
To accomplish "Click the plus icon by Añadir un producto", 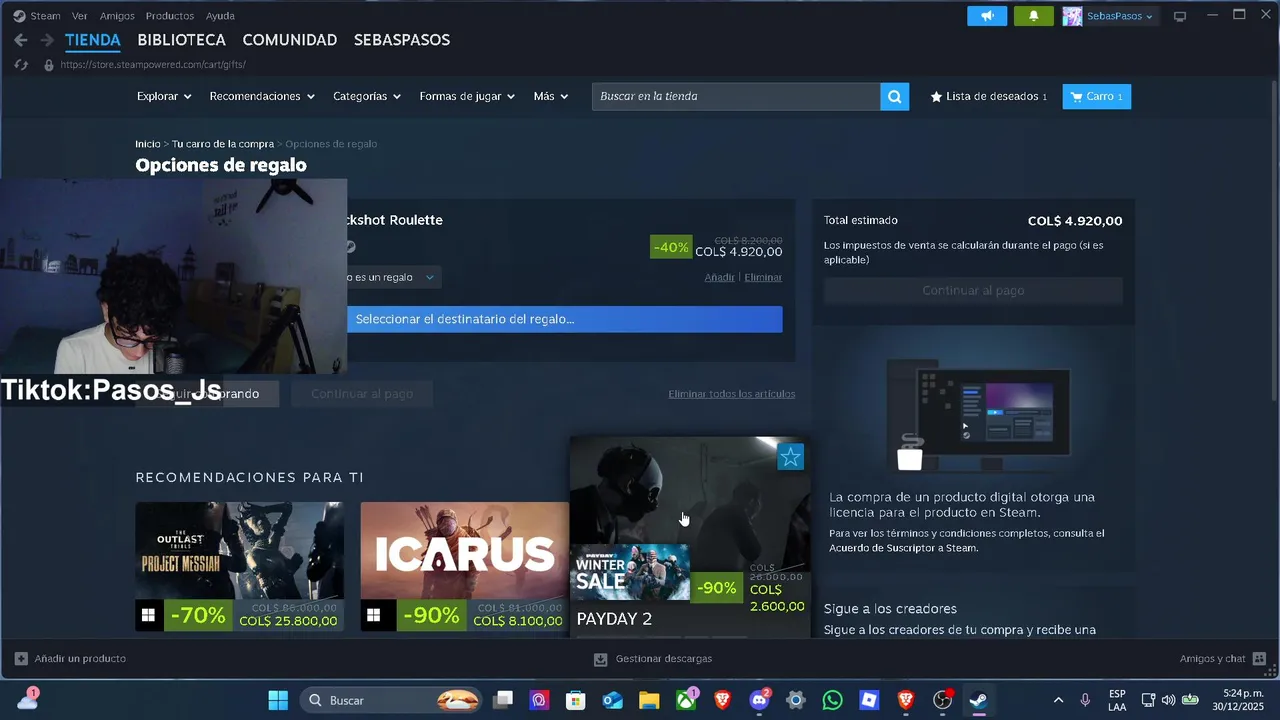I will point(21,659).
